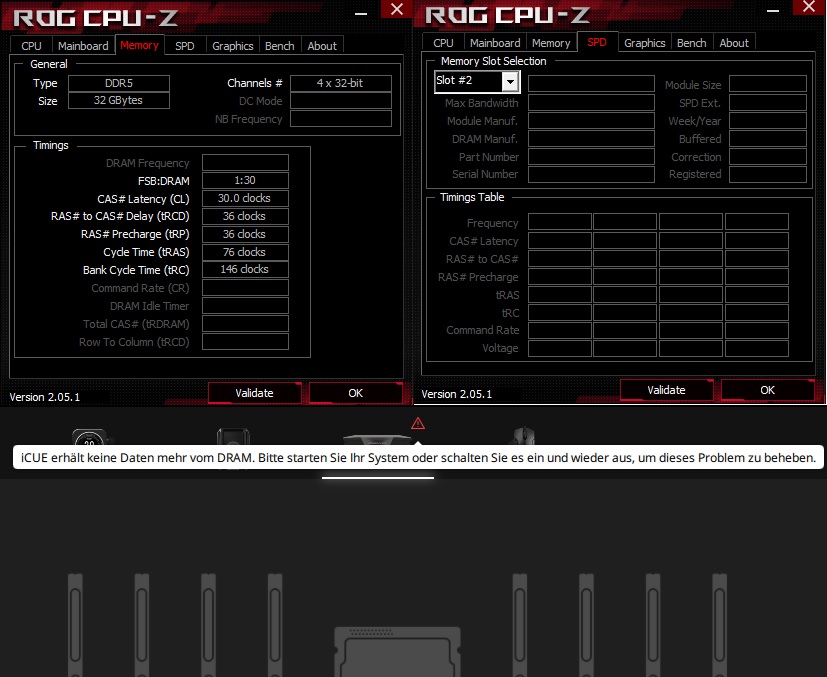Screen dimensions: 827x677
Task: Close the CPU-Z window showing Memory timings
Action: click(397, 9)
